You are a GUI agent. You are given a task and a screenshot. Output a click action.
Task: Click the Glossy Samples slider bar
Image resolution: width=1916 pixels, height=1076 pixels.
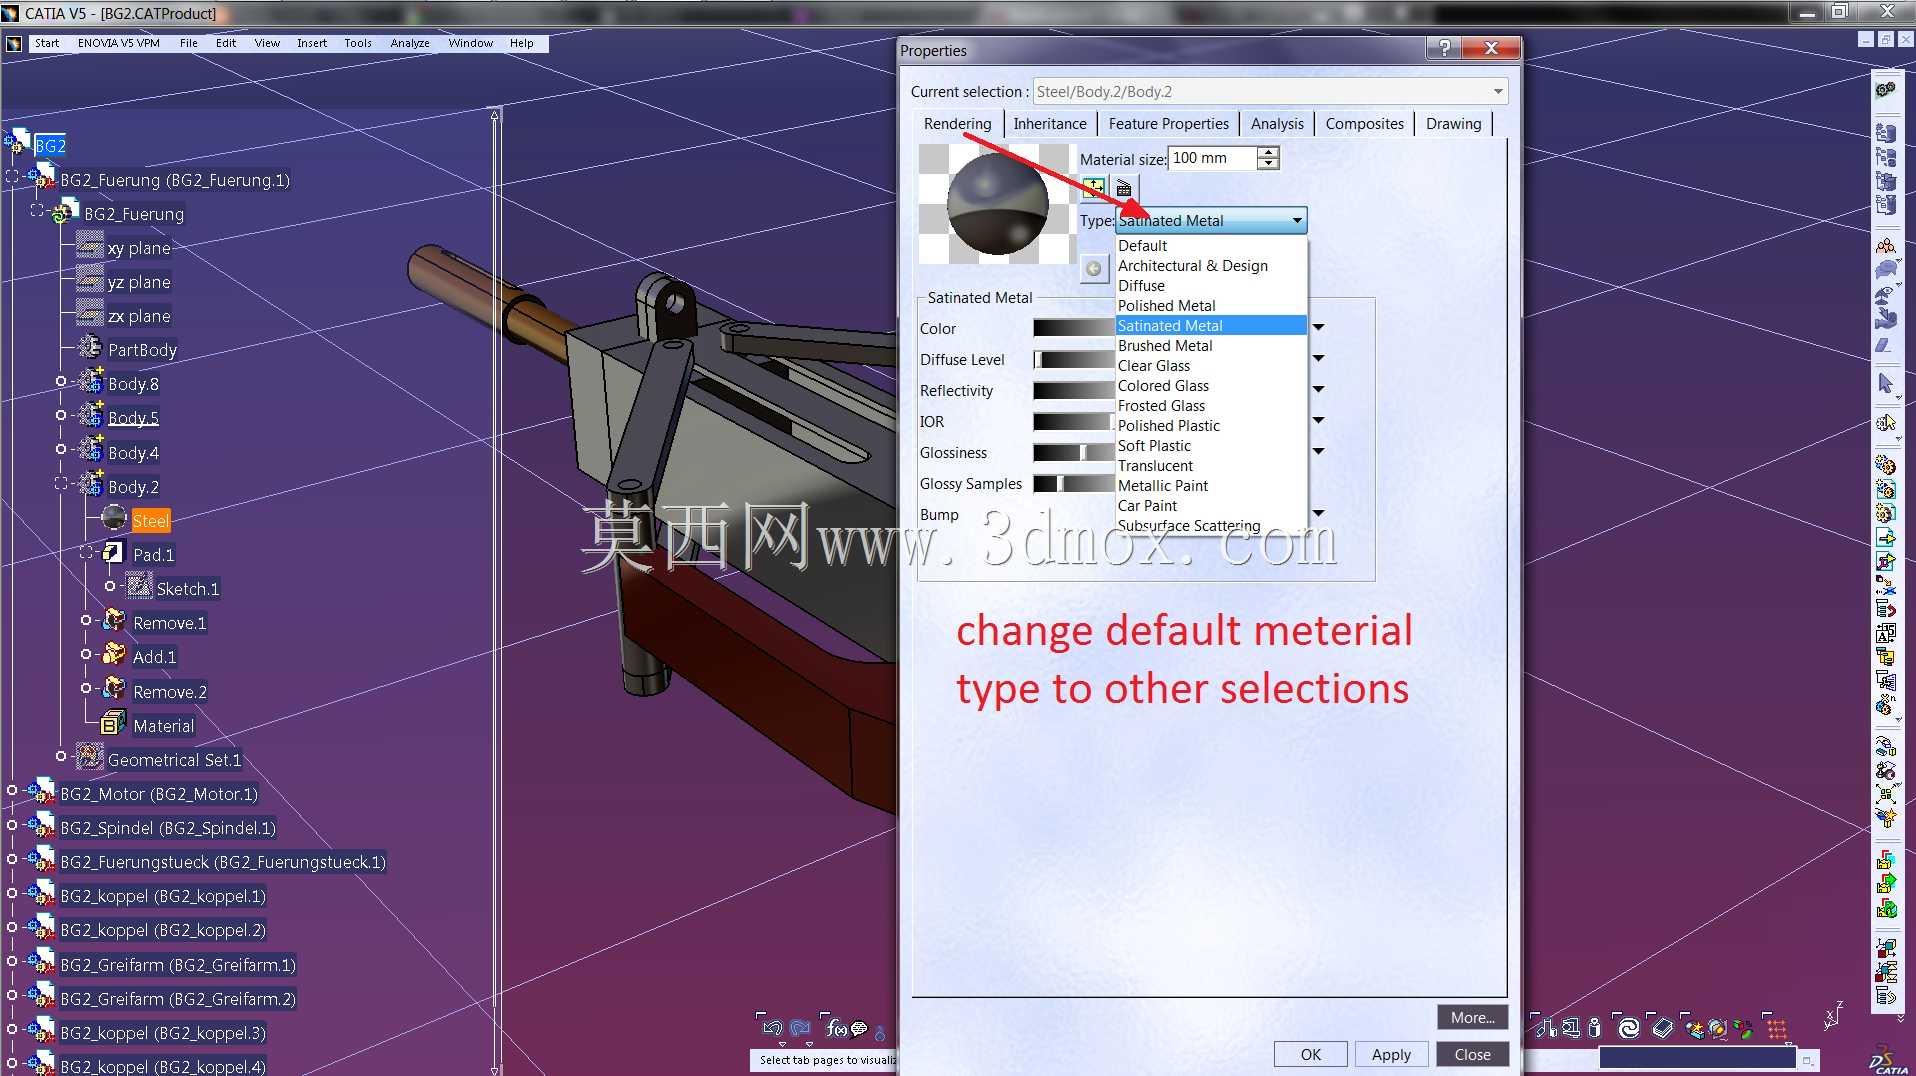1074,484
